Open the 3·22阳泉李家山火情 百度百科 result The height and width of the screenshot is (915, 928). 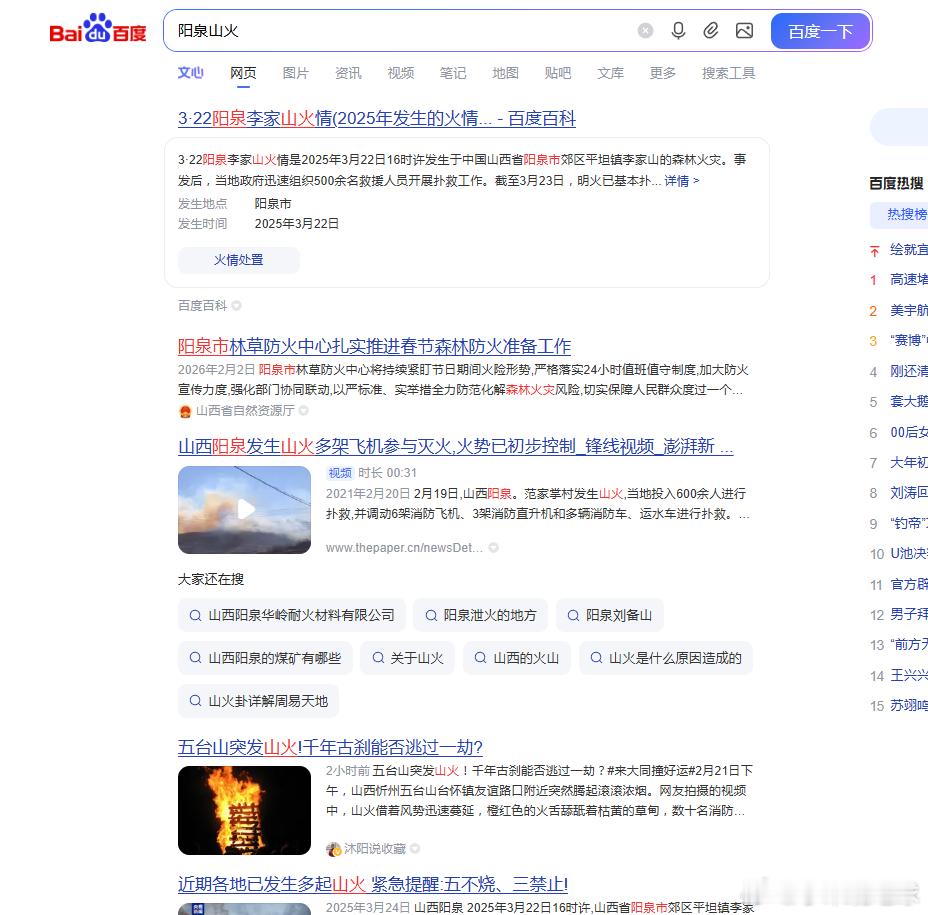377,118
